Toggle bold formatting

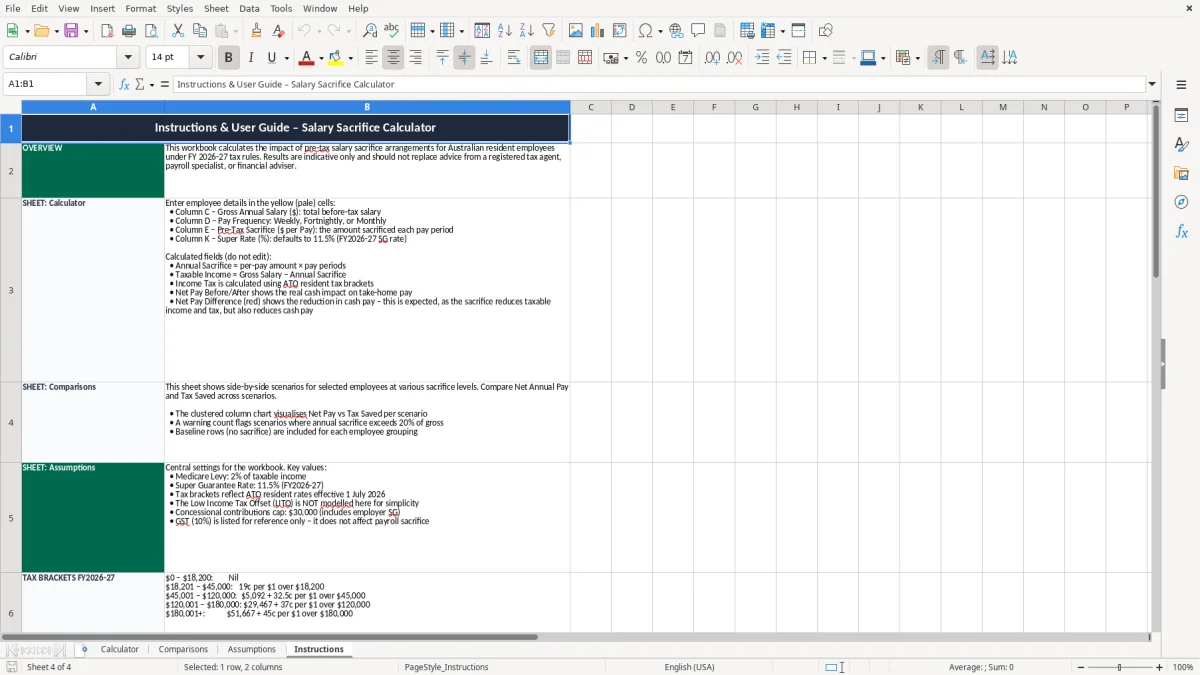tap(229, 58)
